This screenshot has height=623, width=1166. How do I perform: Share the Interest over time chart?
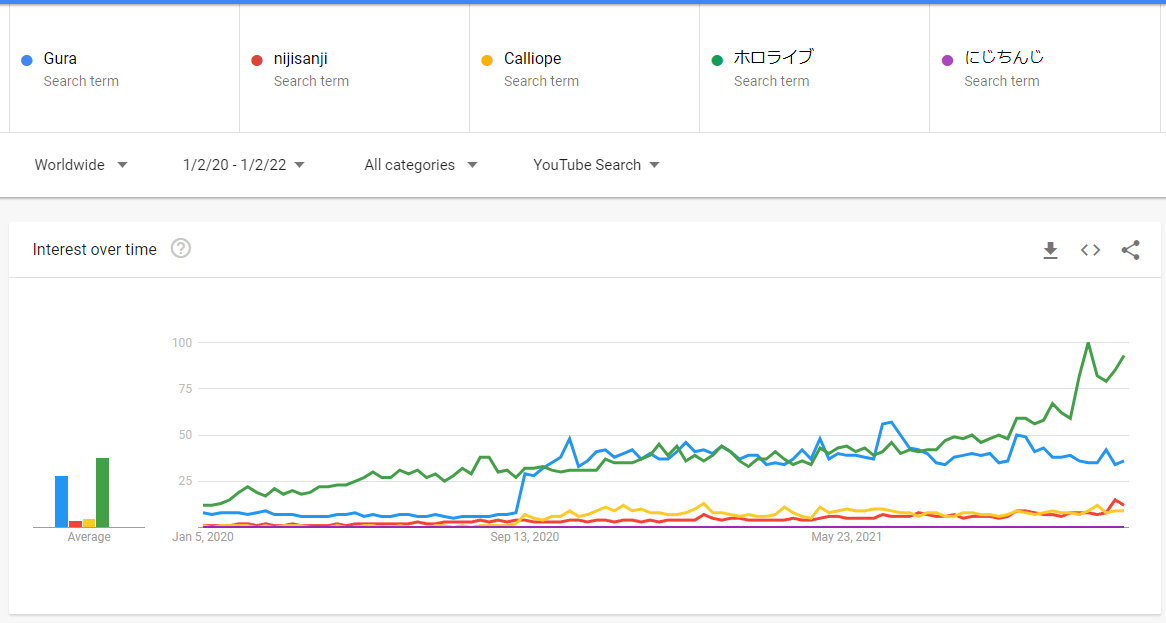point(1130,251)
